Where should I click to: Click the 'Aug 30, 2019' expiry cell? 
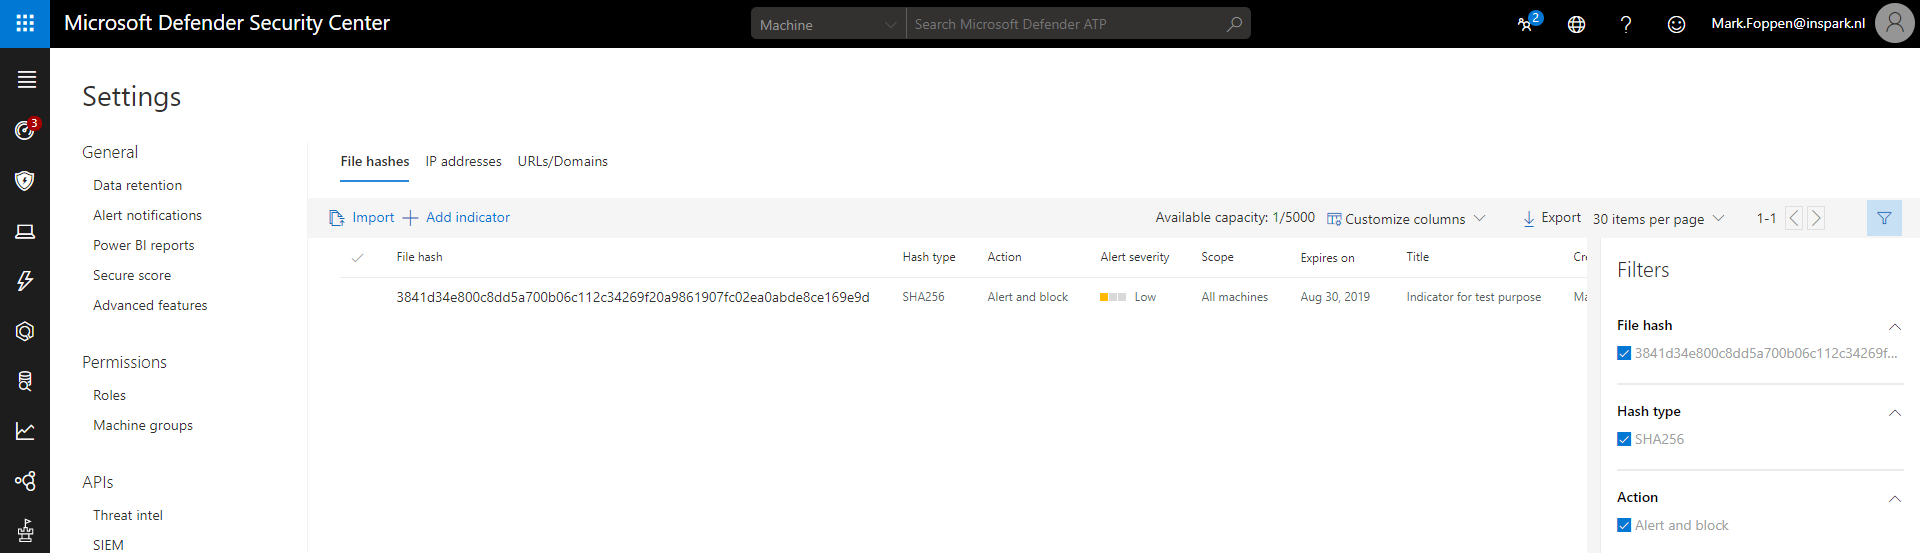coord(1335,297)
